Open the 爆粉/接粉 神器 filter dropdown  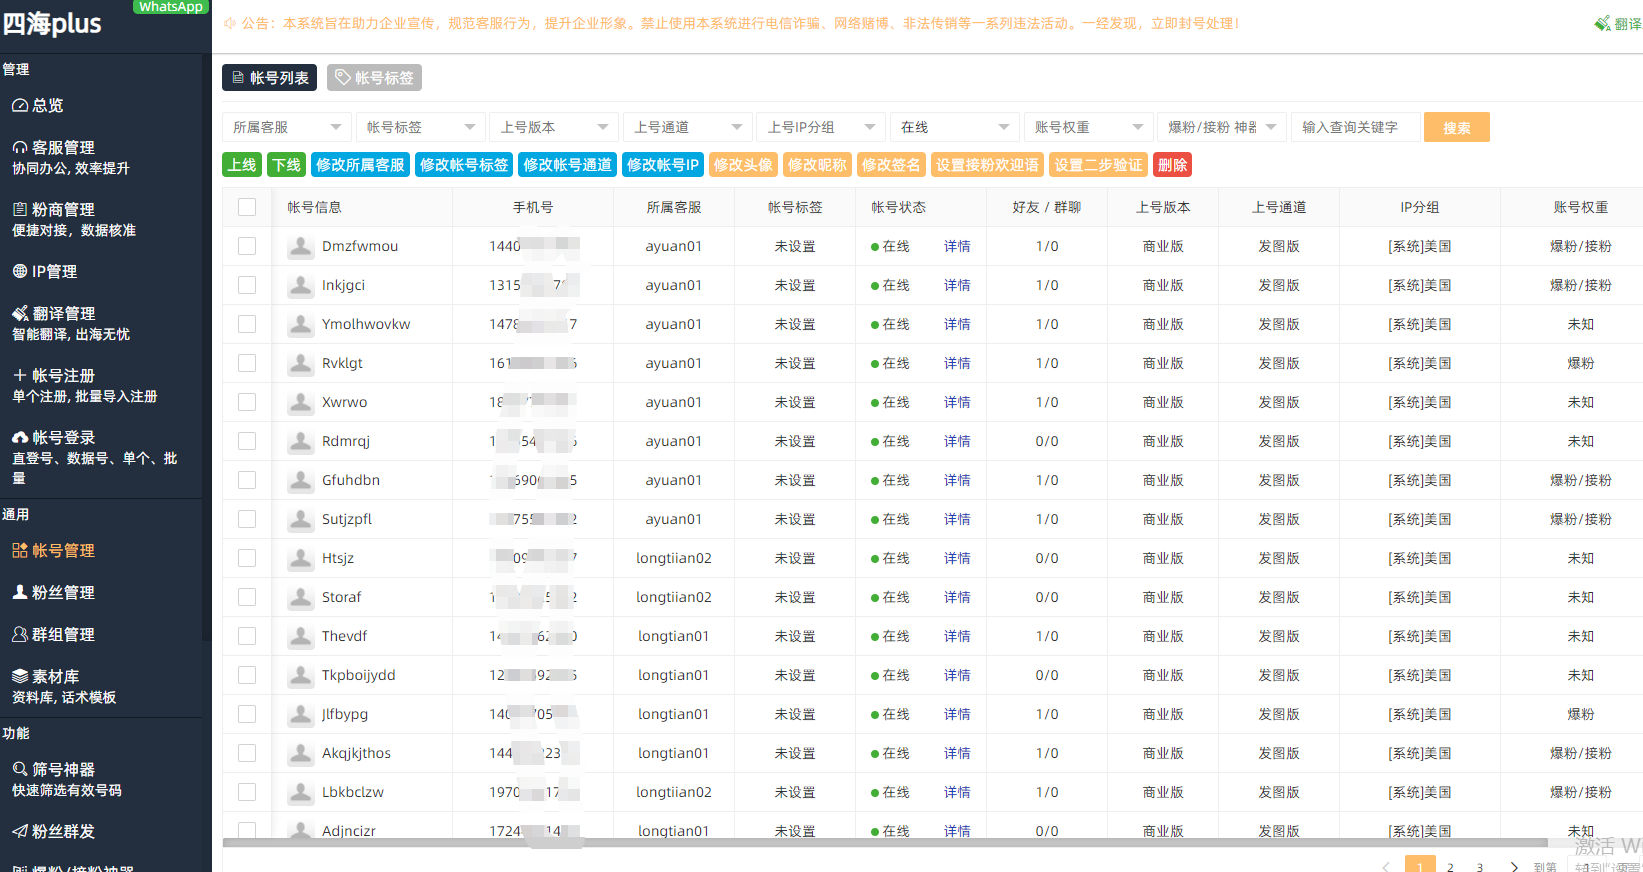(1222, 127)
